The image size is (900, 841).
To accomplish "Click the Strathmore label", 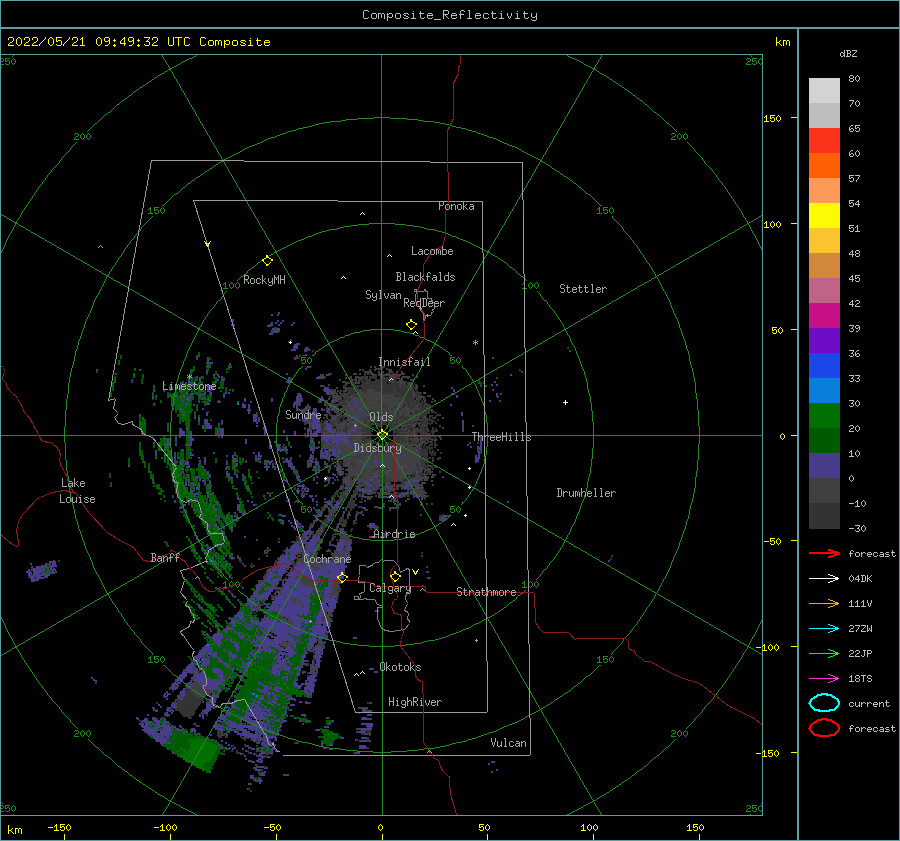I will tap(486, 592).
